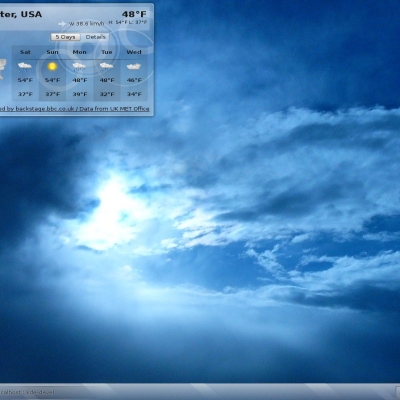The width and height of the screenshot is (400, 400).
Task: Click the rain cloud icon under Mon
Action: pos(79,66)
